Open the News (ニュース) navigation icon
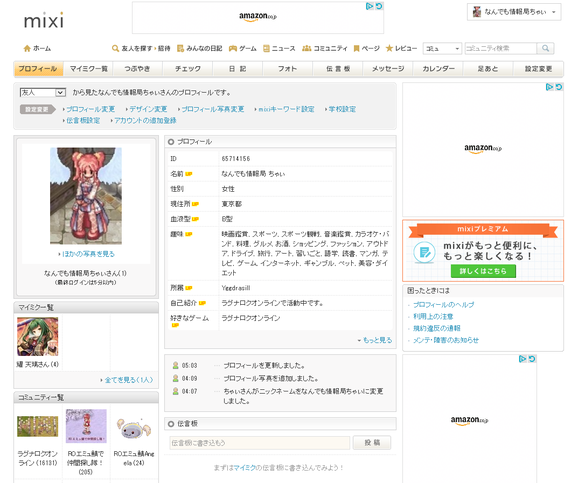The height and width of the screenshot is (483, 585). [x=266, y=48]
